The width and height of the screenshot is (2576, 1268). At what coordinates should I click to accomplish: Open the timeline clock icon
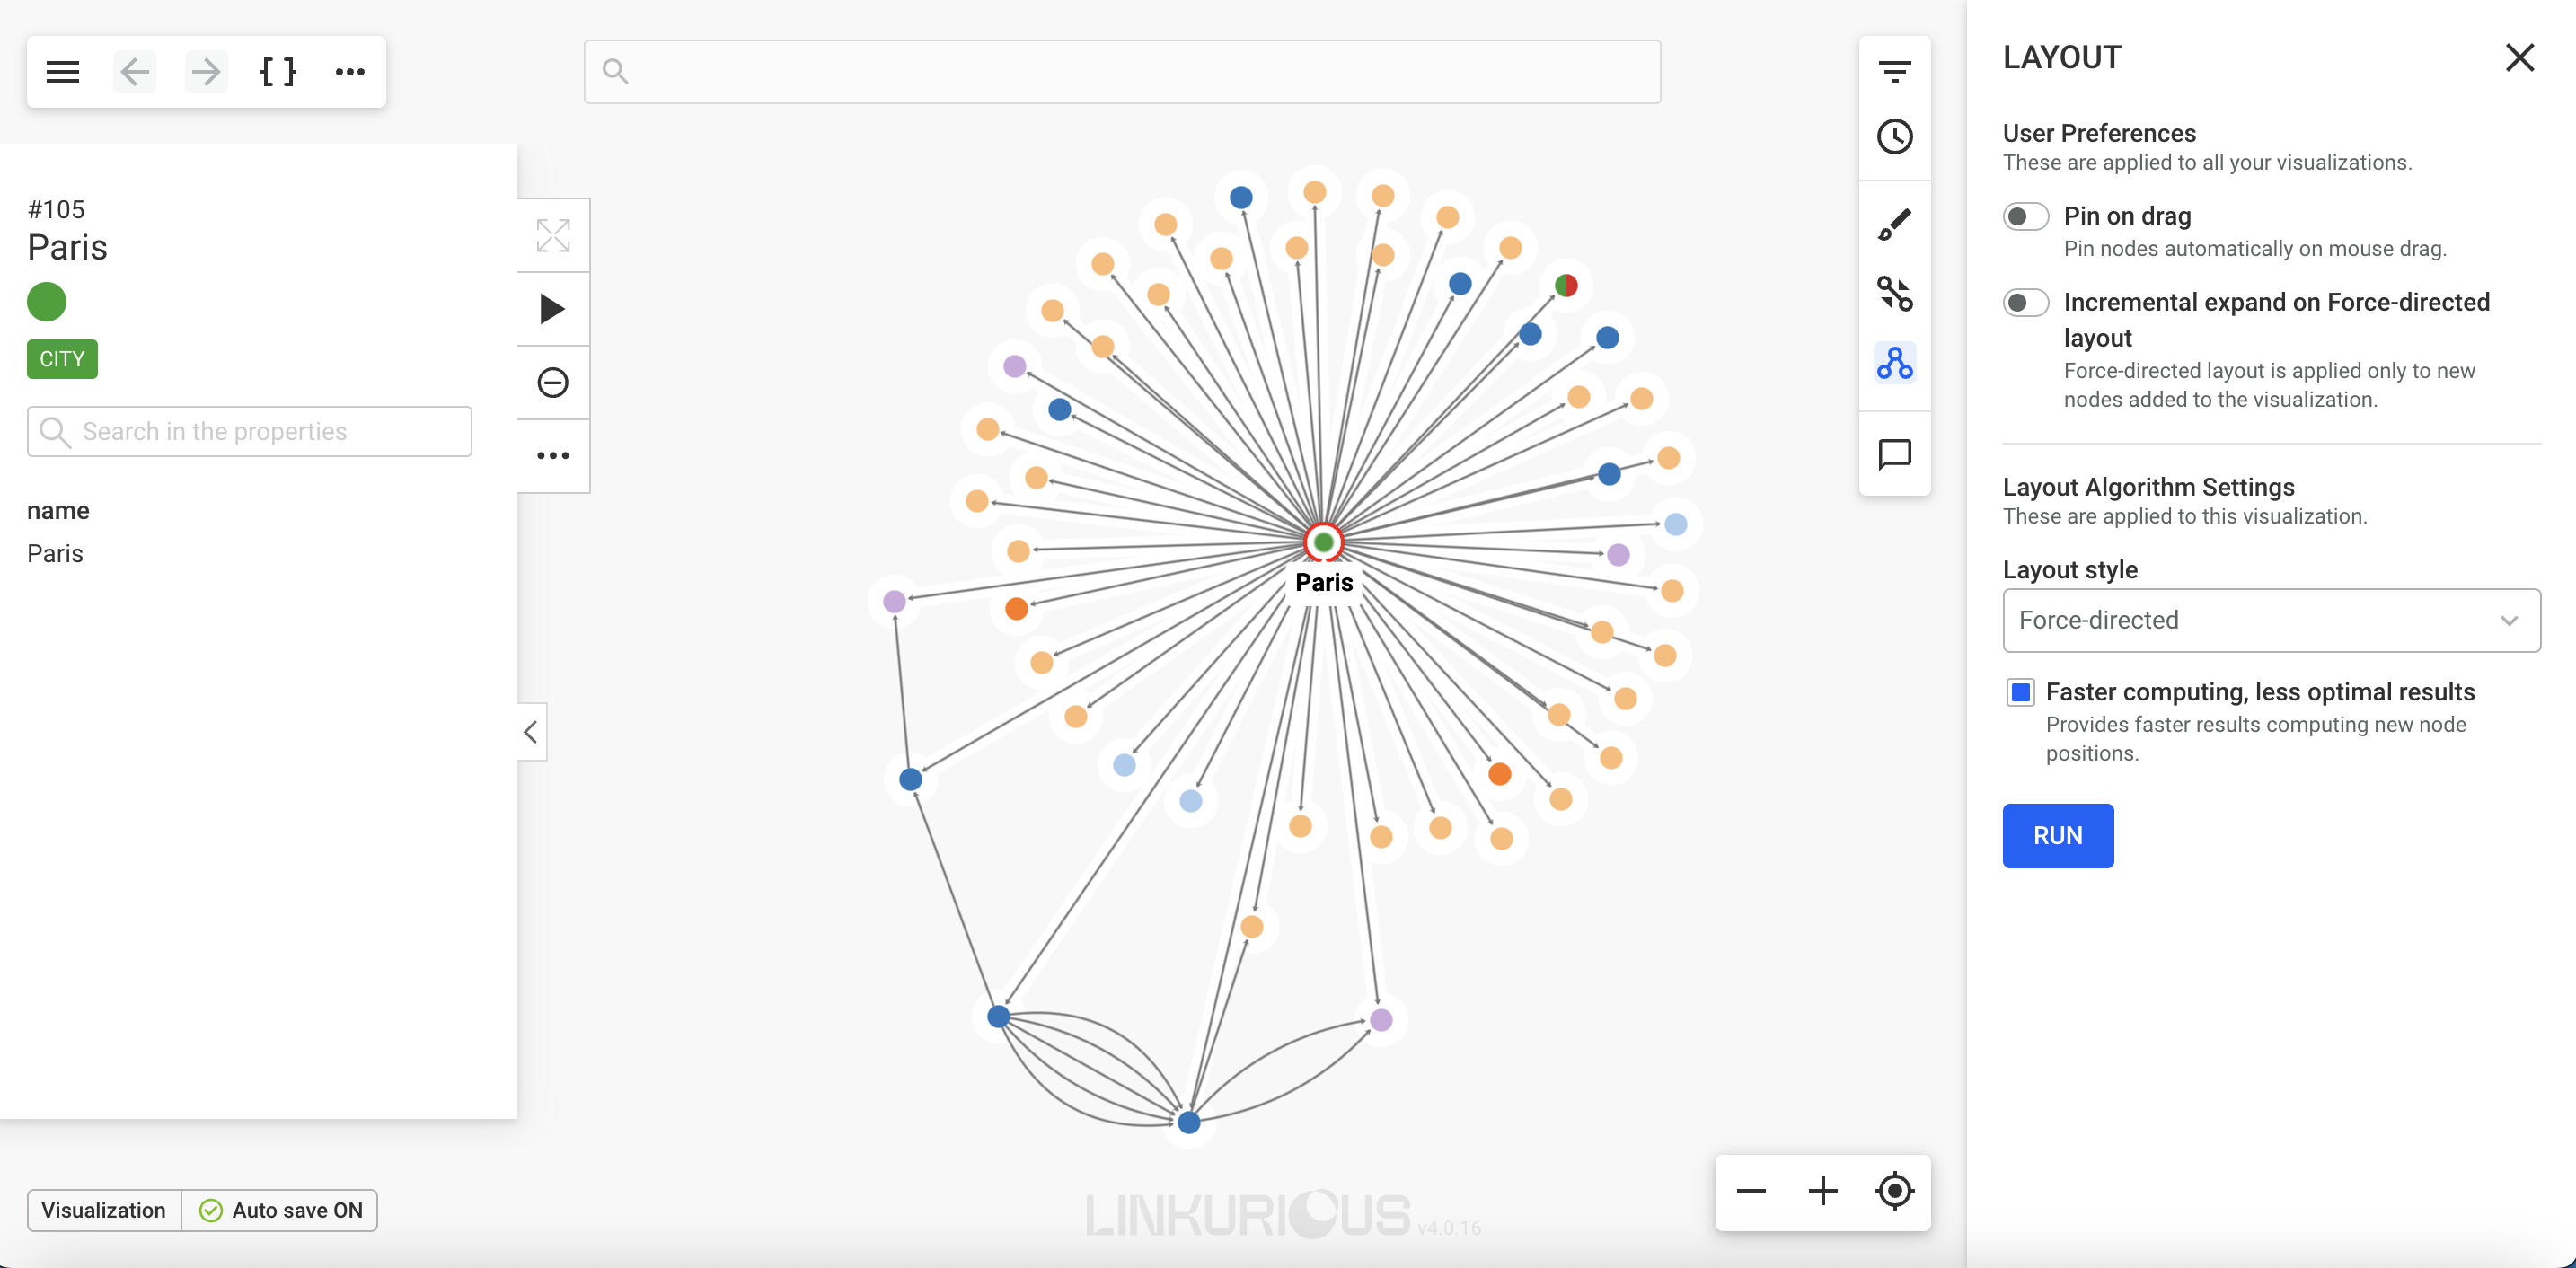[x=1894, y=137]
